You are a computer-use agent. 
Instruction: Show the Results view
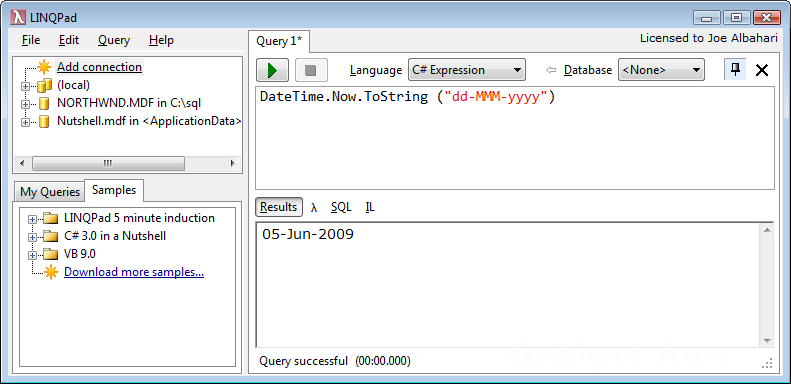point(279,207)
